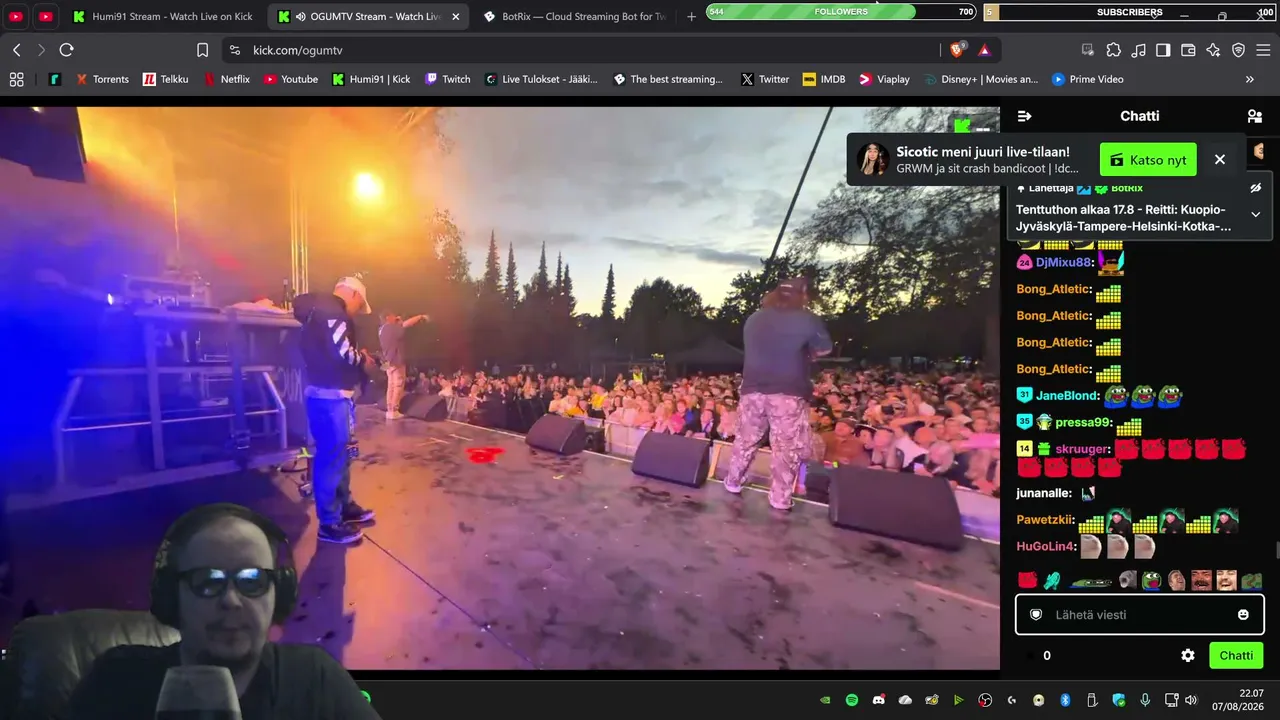The height and width of the screenshot is (720, 1280).
Task: Click the JaneBlond username in chat
Action: 1067,396
